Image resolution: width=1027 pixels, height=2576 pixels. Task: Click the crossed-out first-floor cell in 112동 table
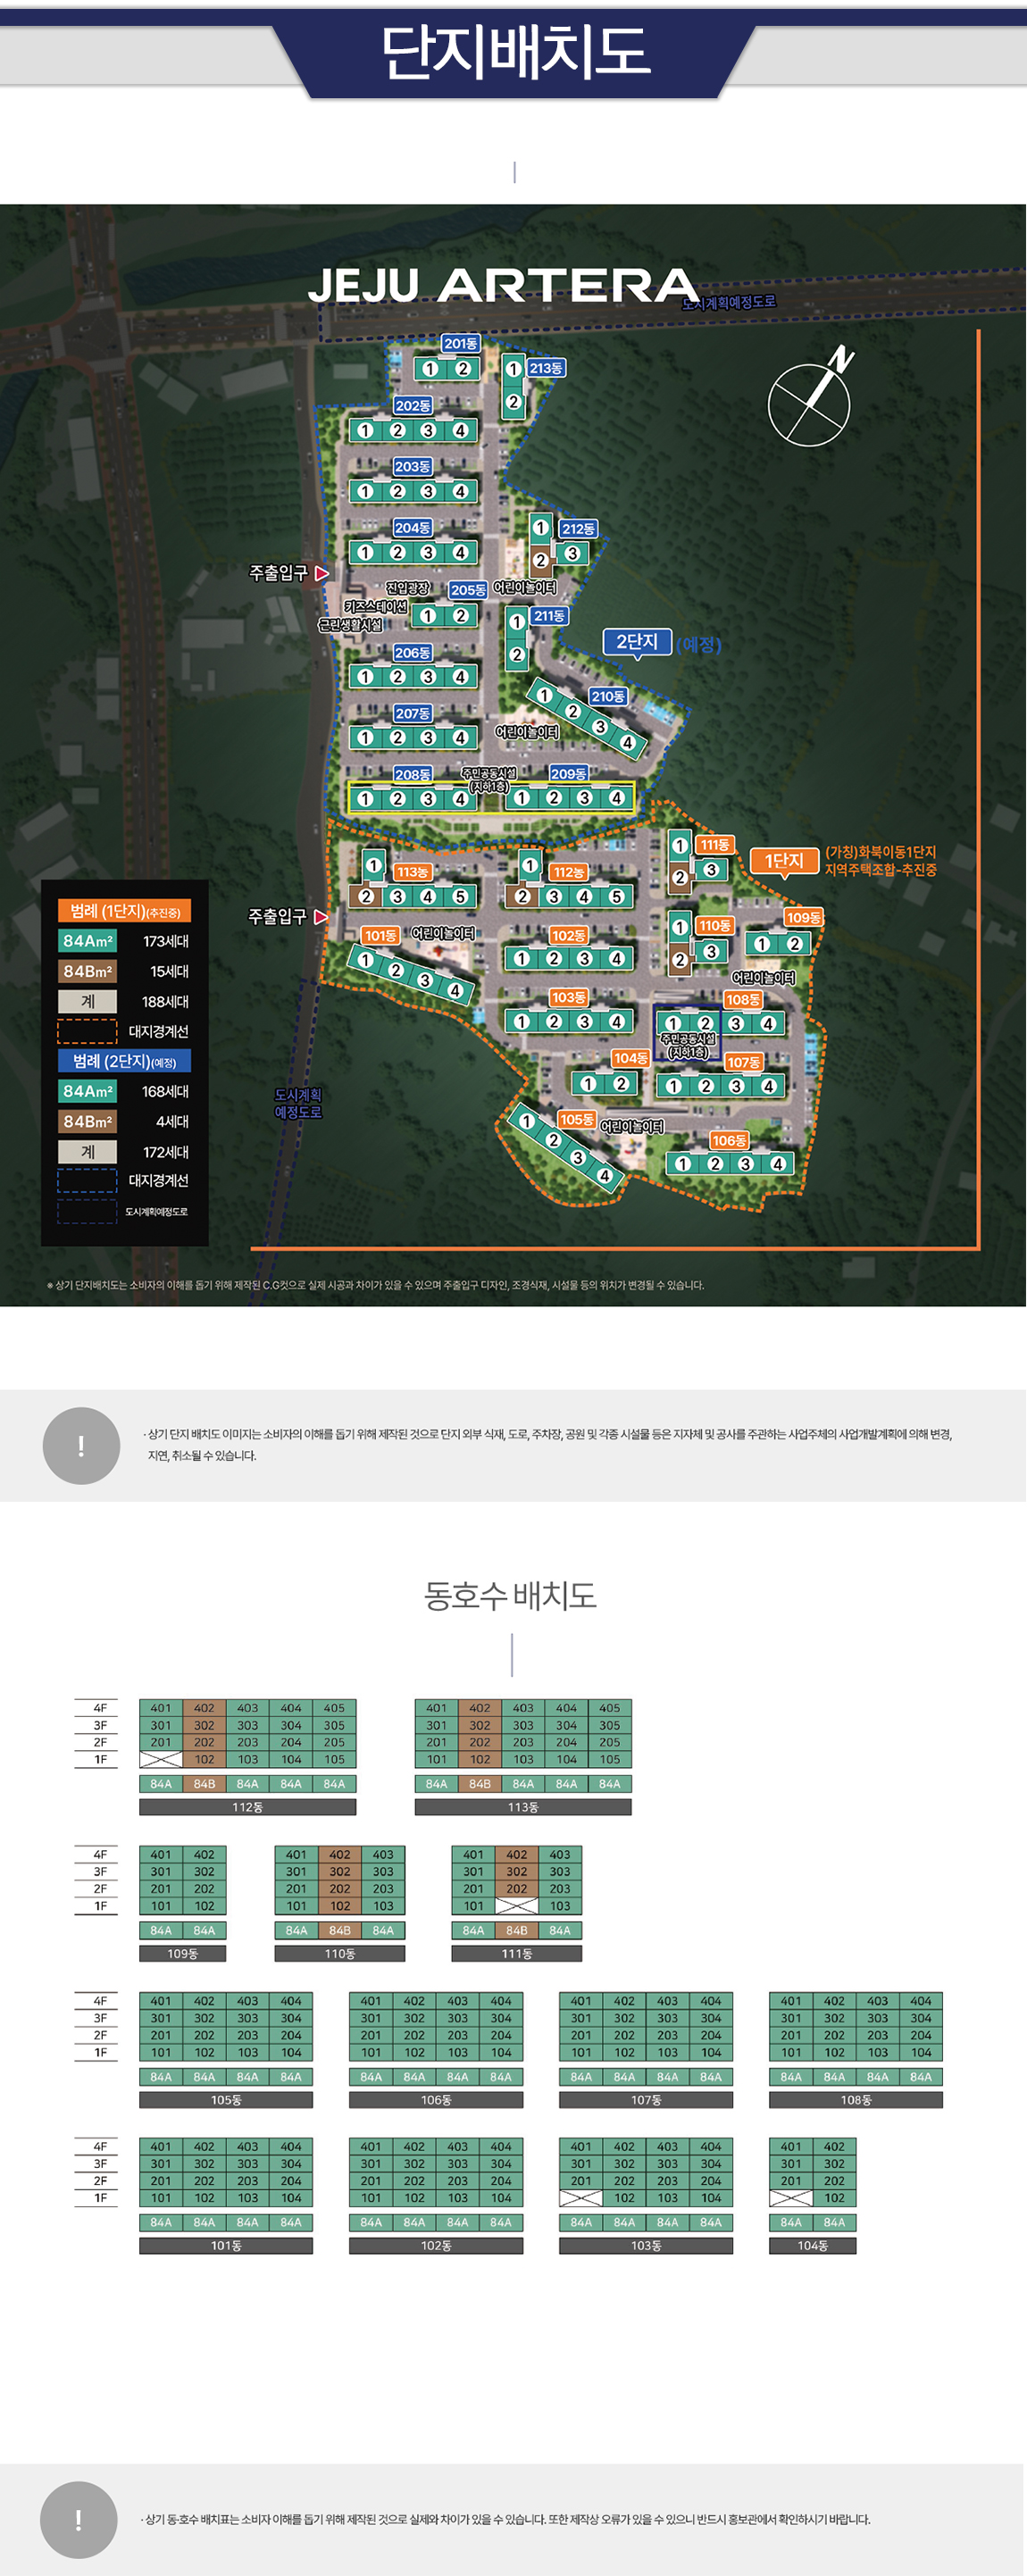click(160, 1759)
